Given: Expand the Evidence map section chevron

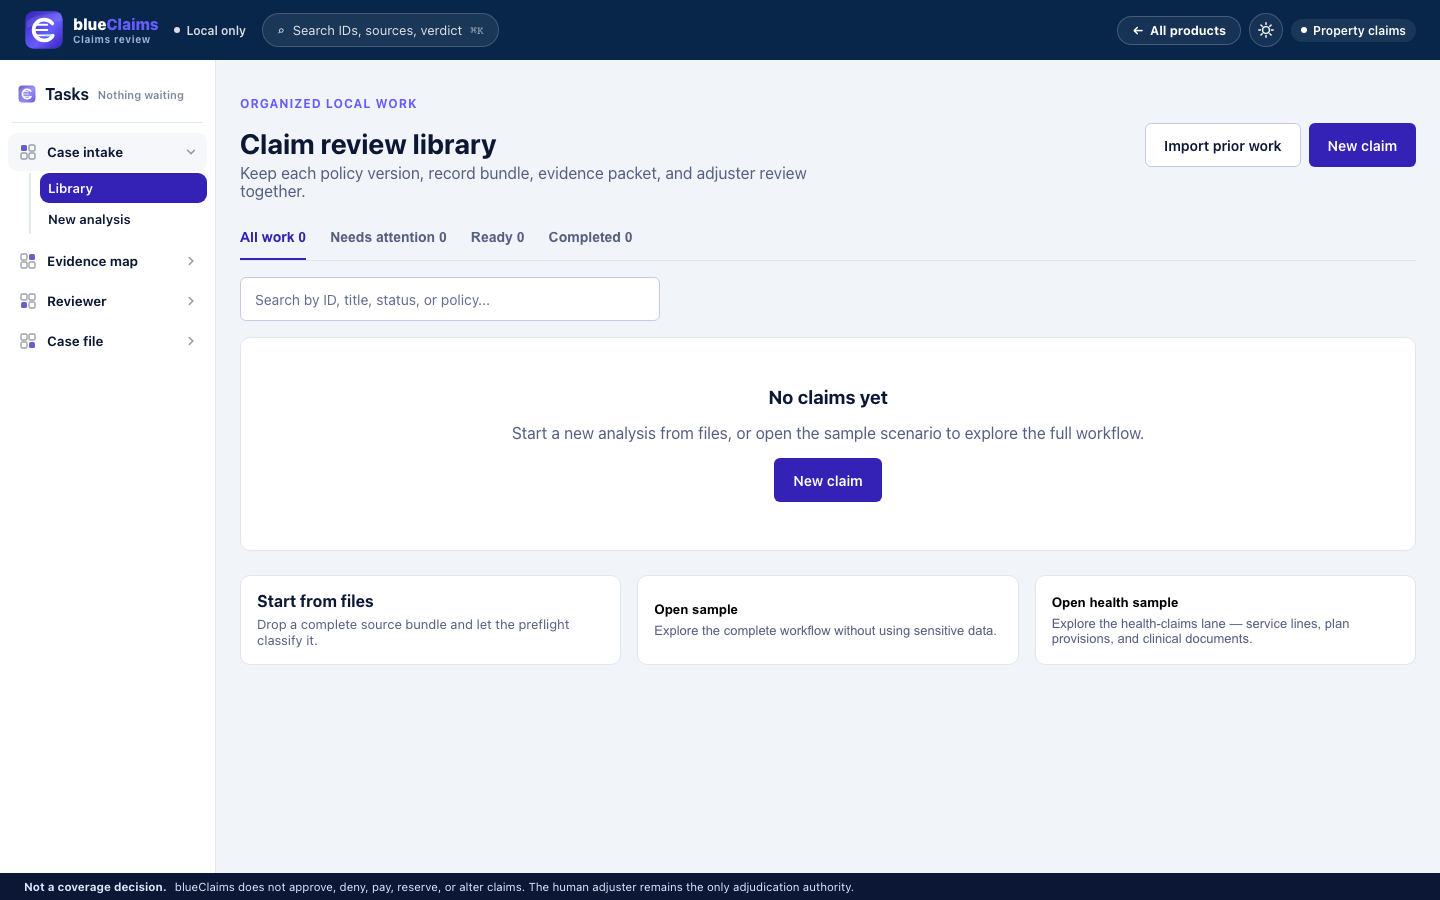Looking at the screenshot, I should click(191, 261).
